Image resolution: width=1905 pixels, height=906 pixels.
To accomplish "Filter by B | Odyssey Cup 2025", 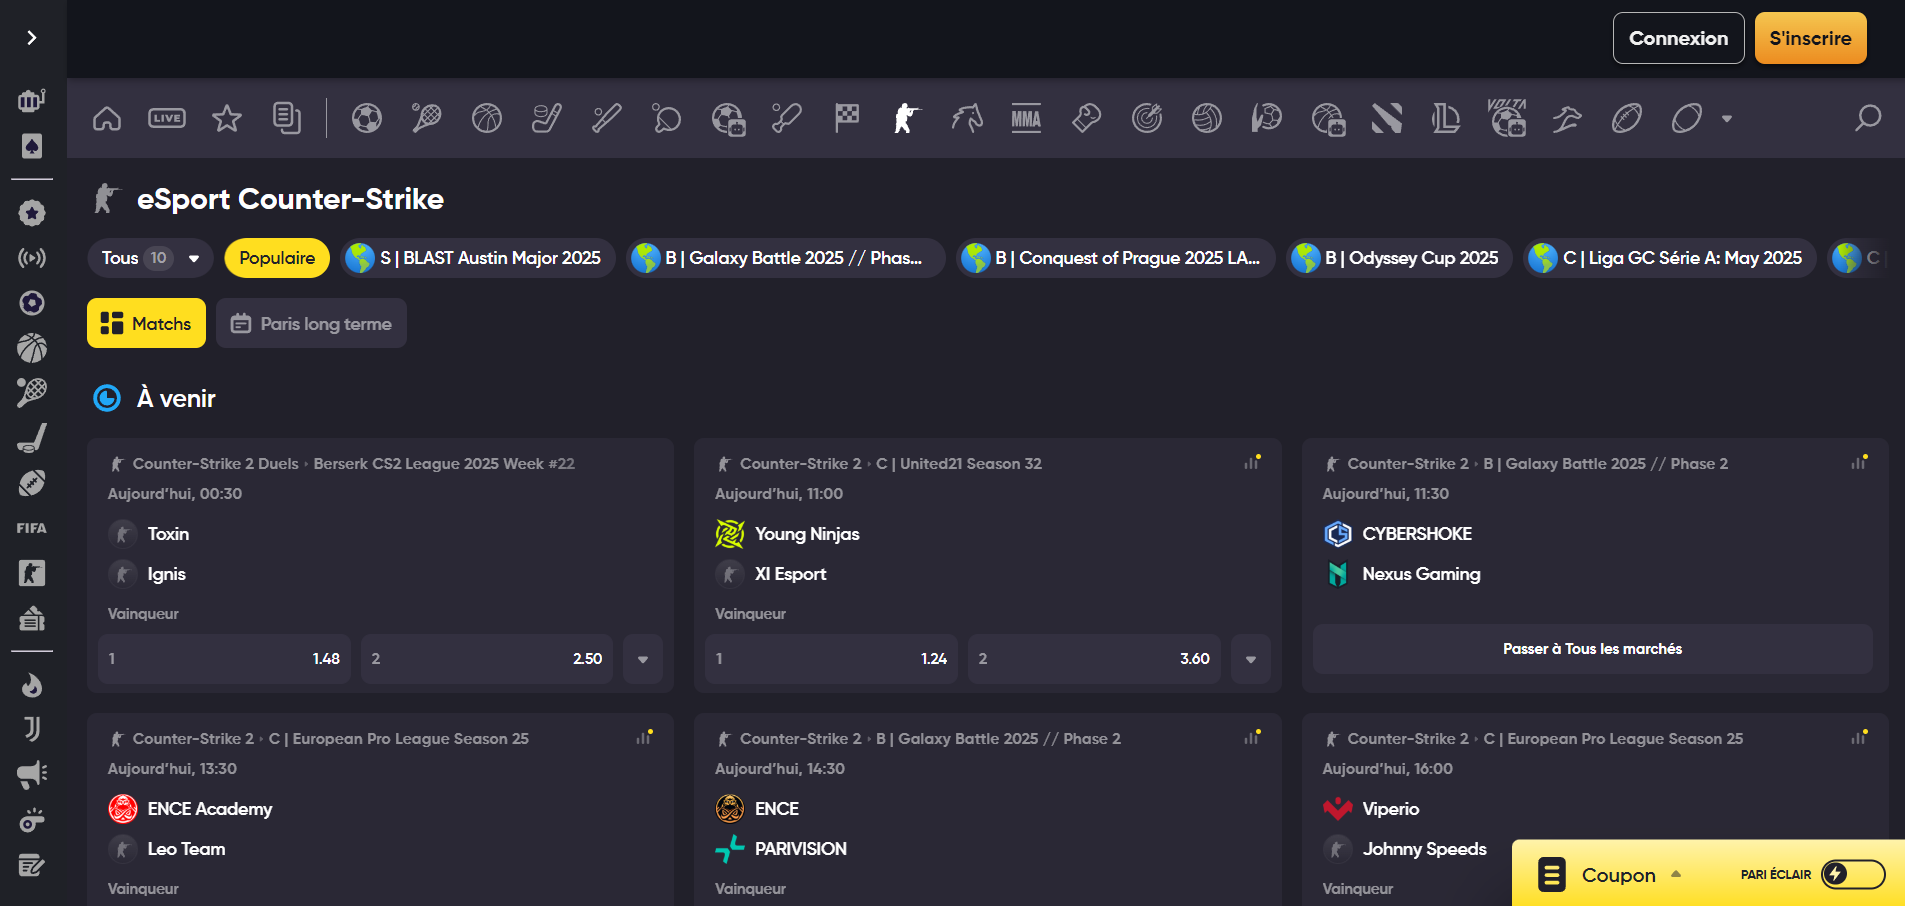I will 1399,258.
